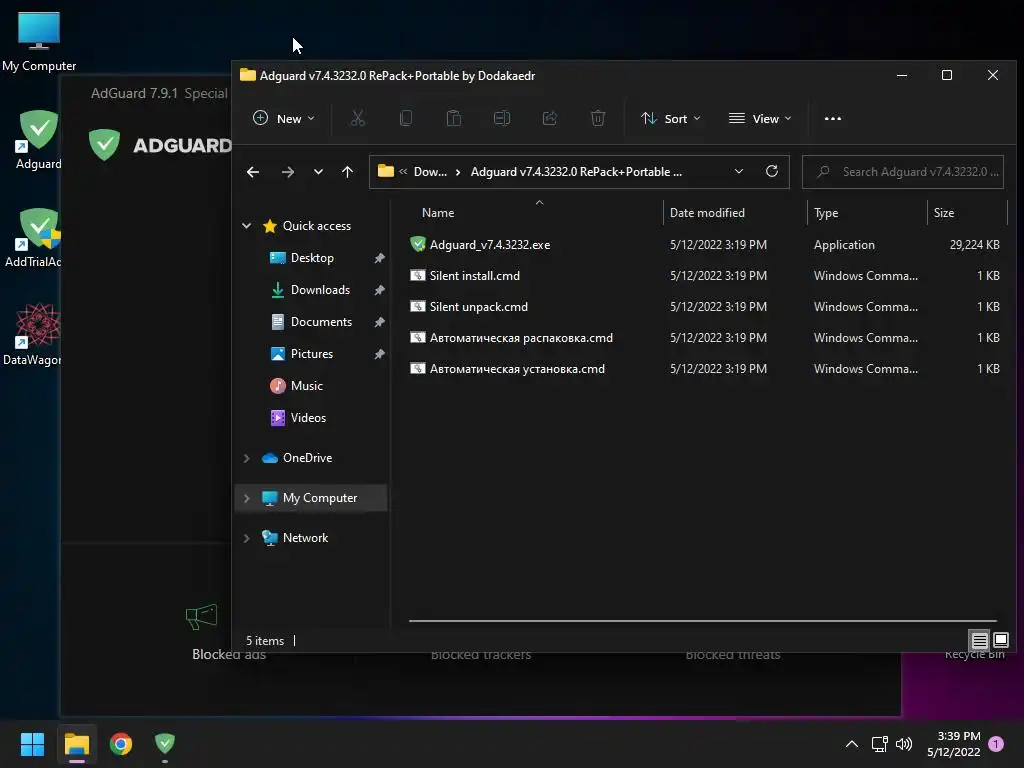The height and width of the screenshot is (768, 1024).
Task: Select Documents in the navigation pane
Action: click(x=321, y=321)
